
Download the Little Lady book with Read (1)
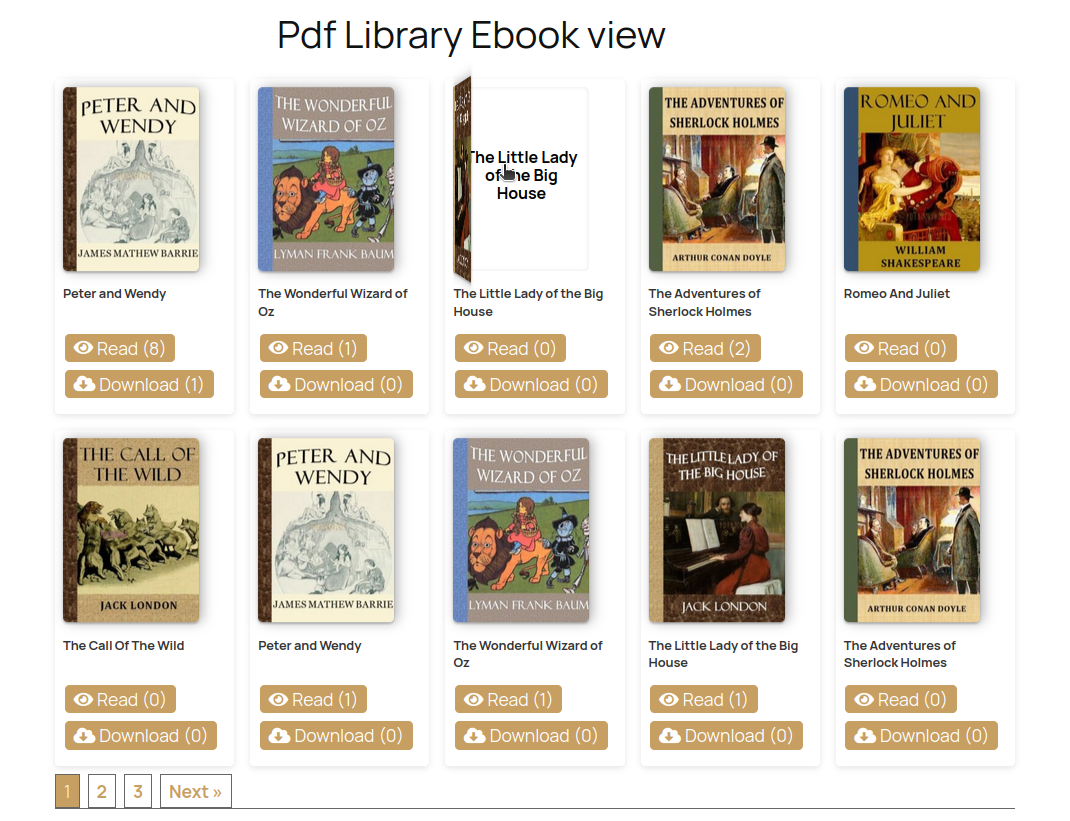point(726,736)
